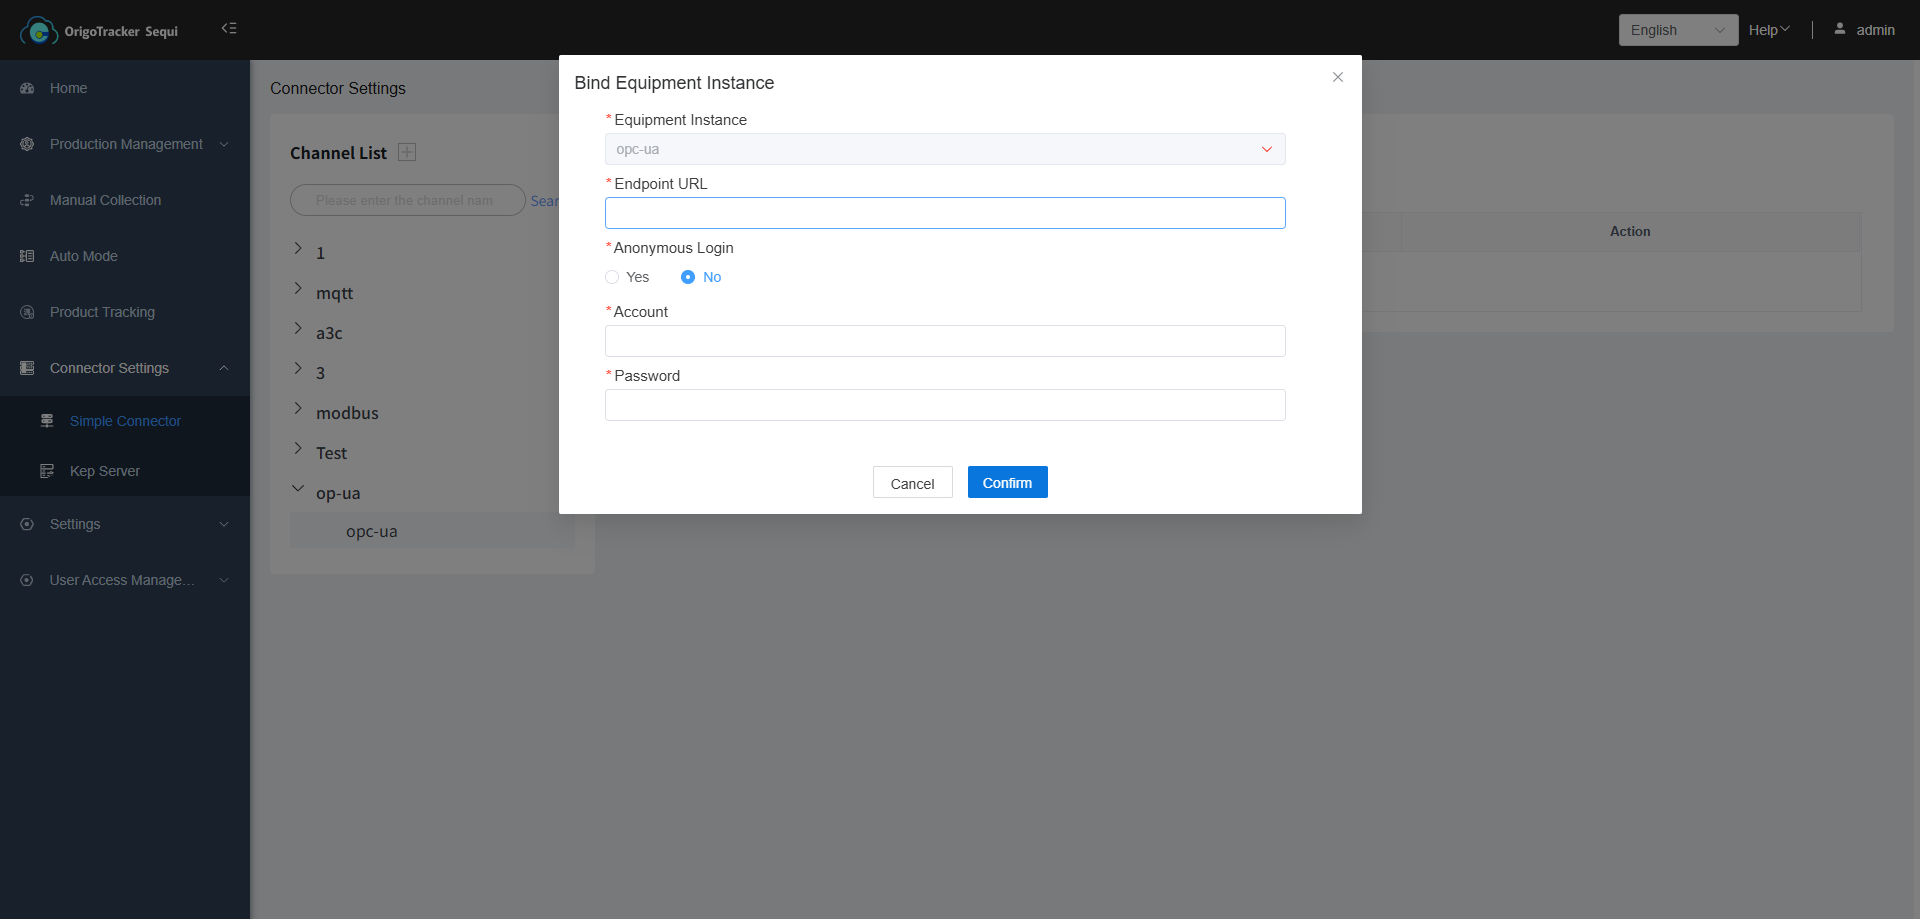Viewport: 1920px width, 919px height.
Task: Click the Product Tracking sidebar icon
Action: (27, 312)
